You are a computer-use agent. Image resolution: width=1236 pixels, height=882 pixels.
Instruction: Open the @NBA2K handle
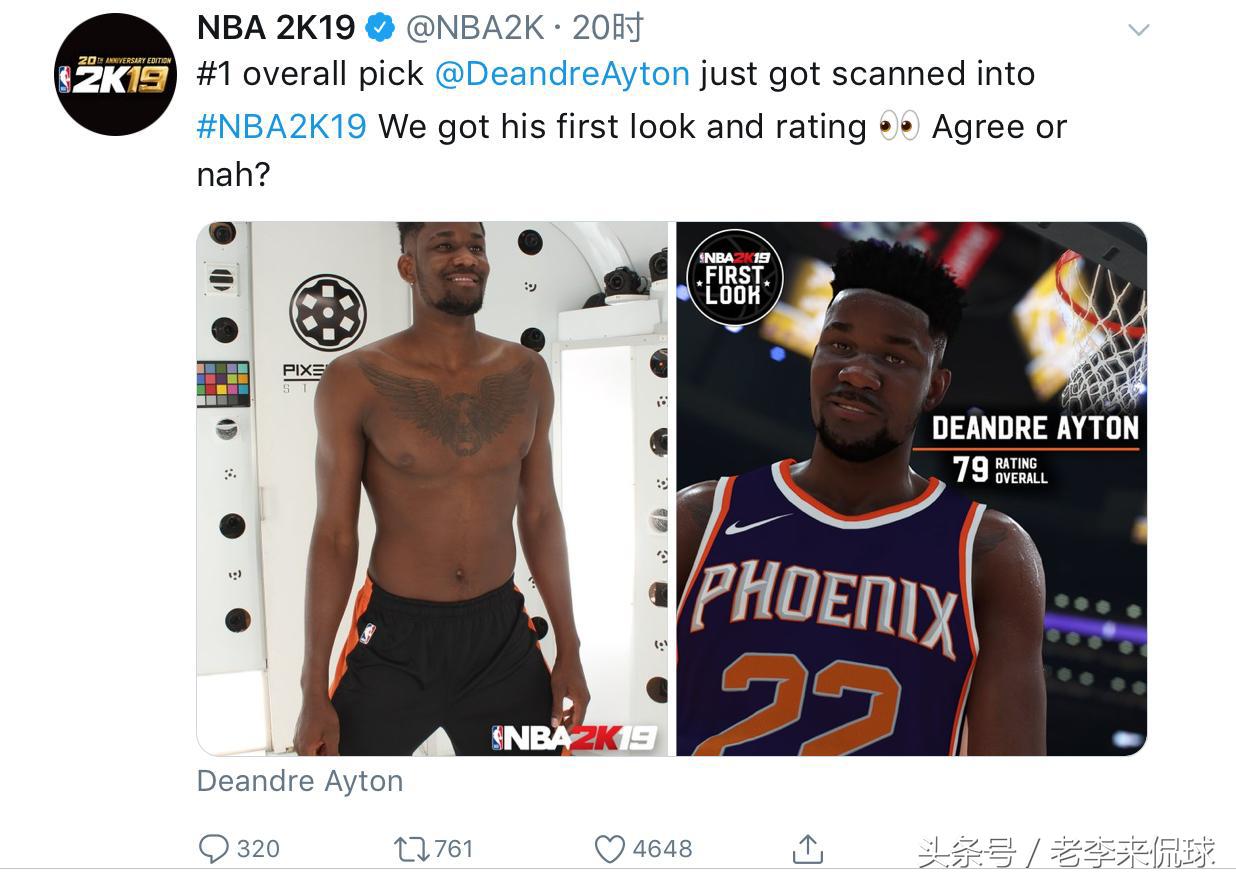click(x=475, y=28)
